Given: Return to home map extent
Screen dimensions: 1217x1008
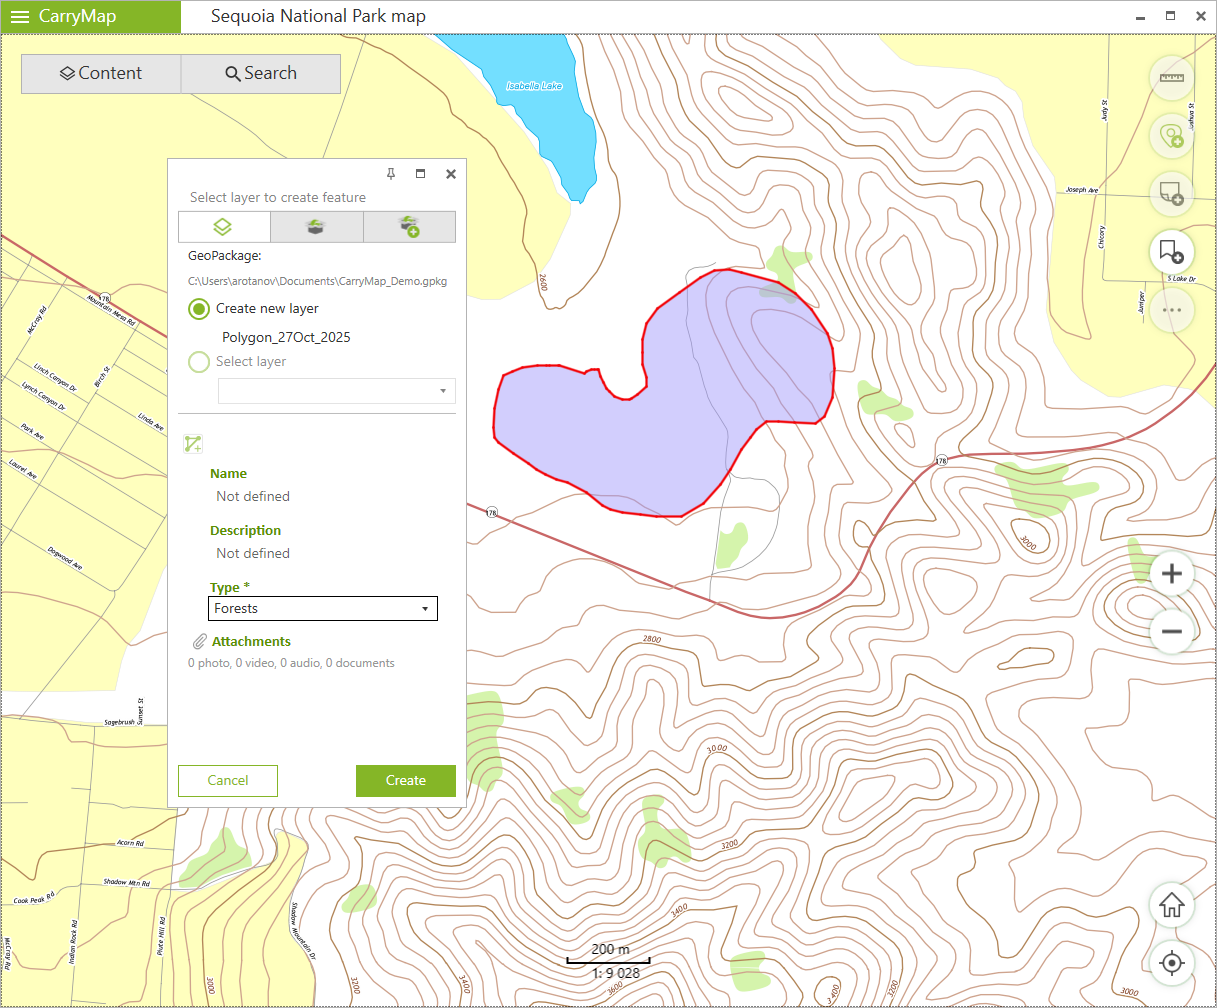Looking at the screenshot, I should 1172,906.
